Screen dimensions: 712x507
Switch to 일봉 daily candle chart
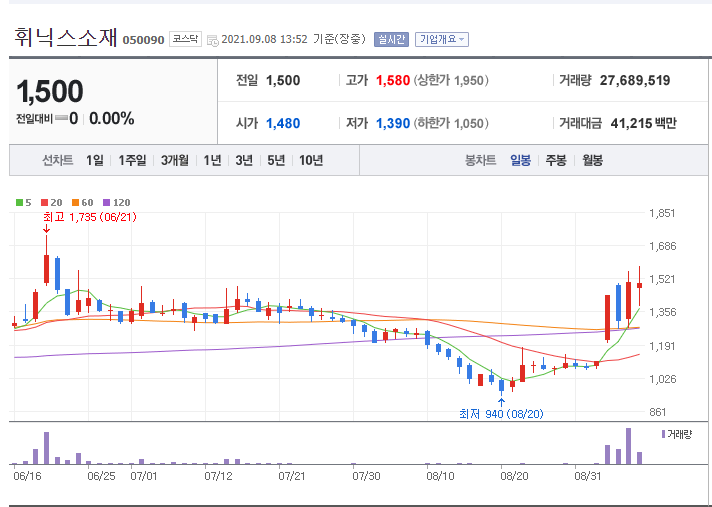(x=520, y=160)
